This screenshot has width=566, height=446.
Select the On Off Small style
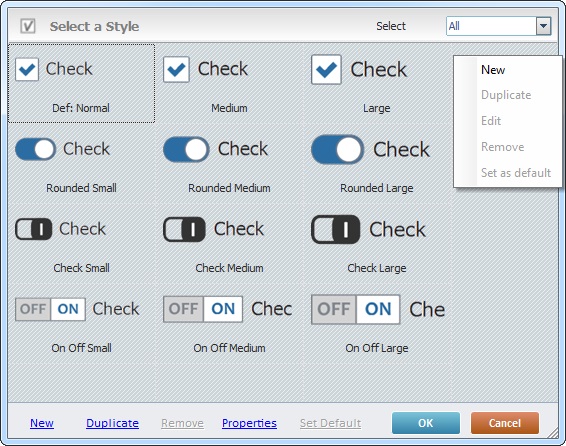click(x=82, y=324)
